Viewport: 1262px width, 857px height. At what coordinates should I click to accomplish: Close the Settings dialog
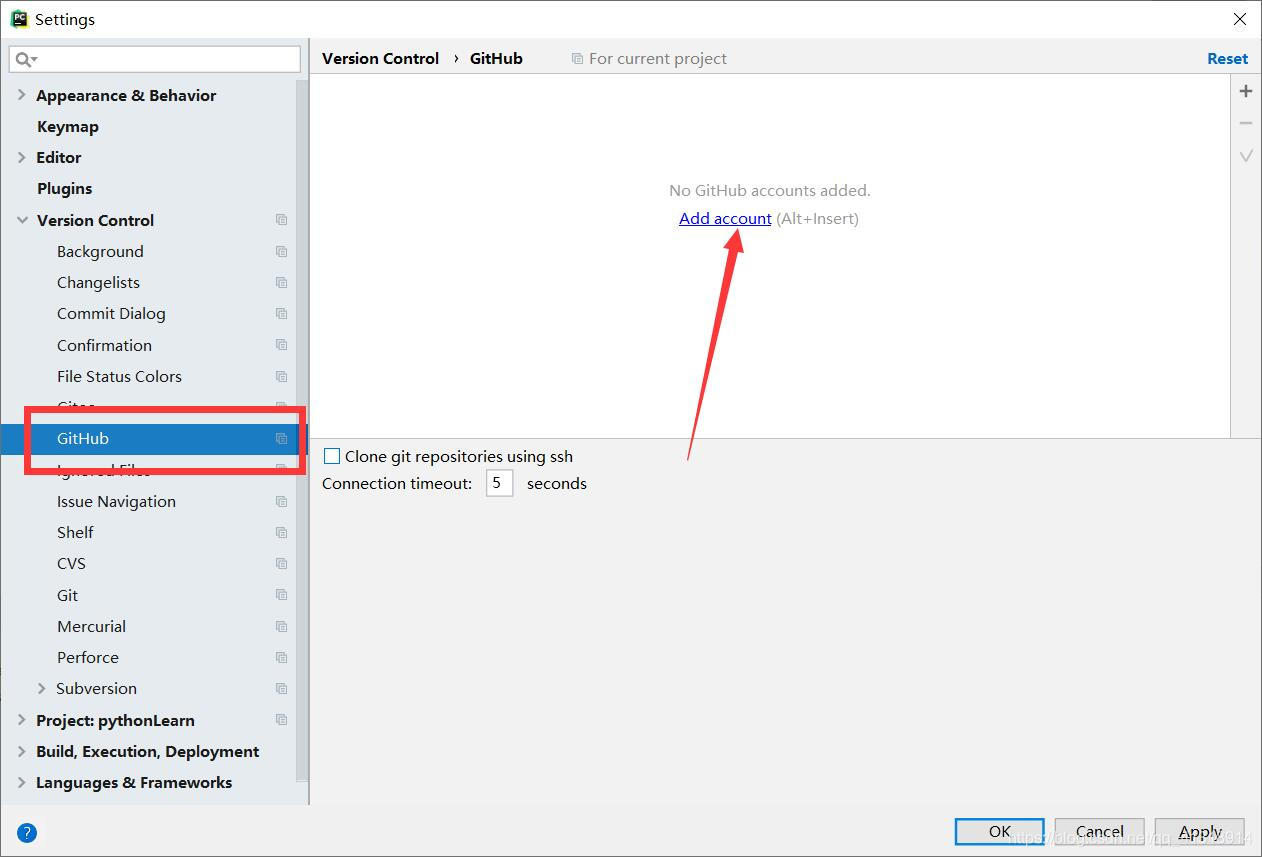point(1240,19)
